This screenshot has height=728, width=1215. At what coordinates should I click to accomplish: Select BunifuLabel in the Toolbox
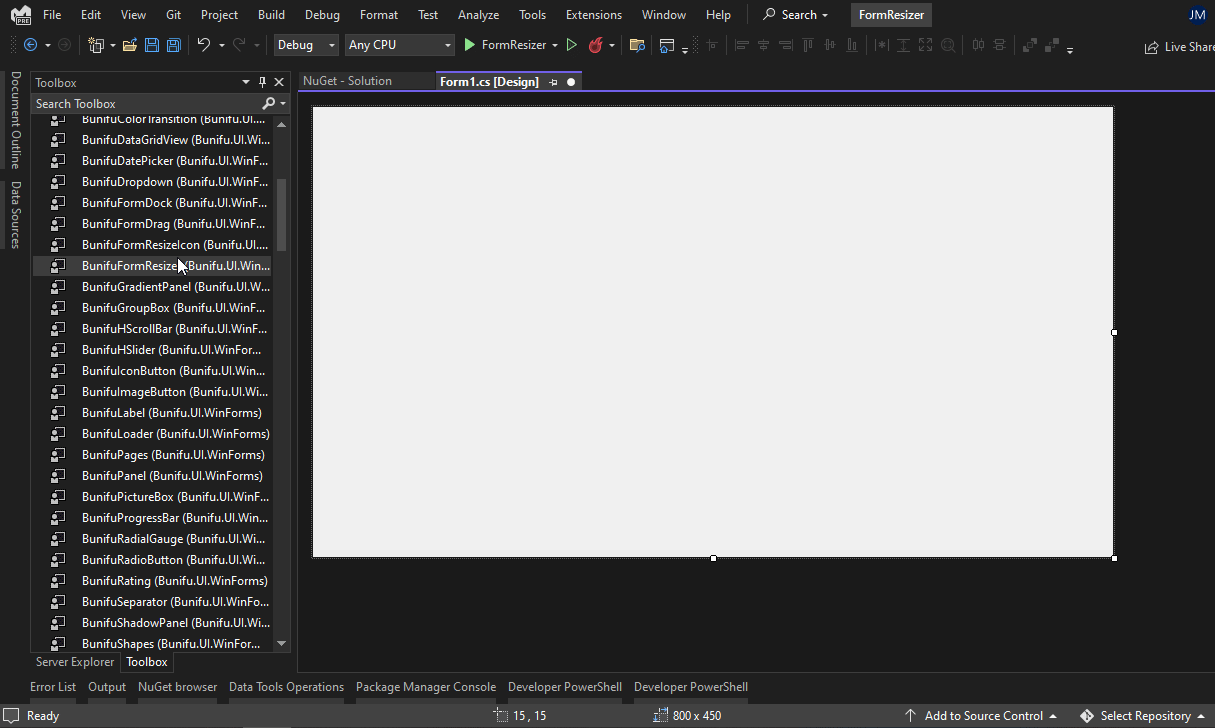[x=152, y=413]
